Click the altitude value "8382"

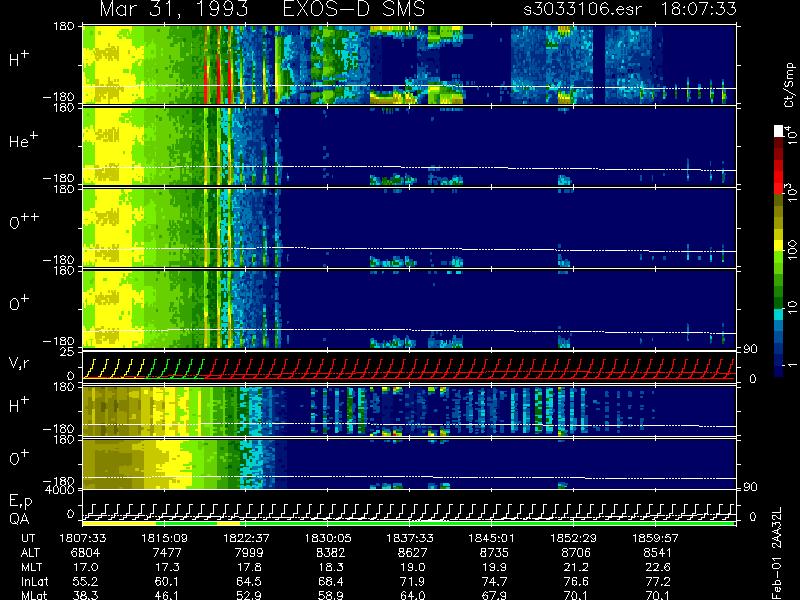point(331,553)
